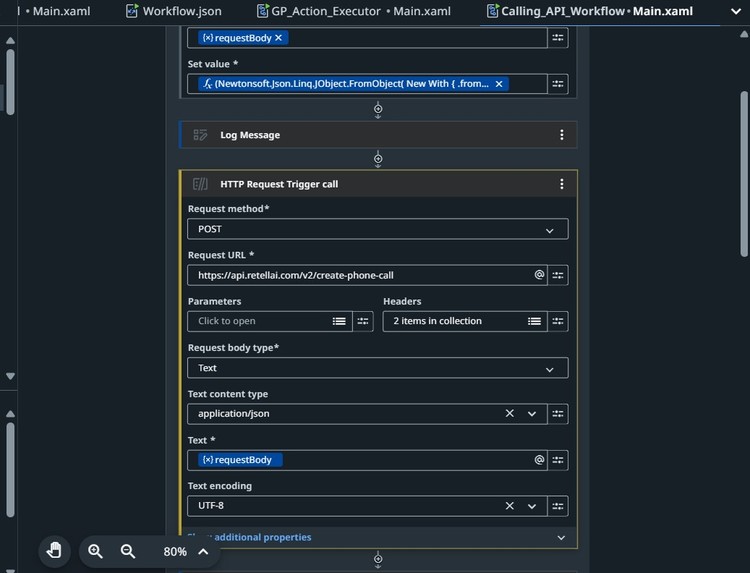Add activity between Log Message and HTTP Request
This screenshot has width=750, height=573.
(x=378, y=159)
